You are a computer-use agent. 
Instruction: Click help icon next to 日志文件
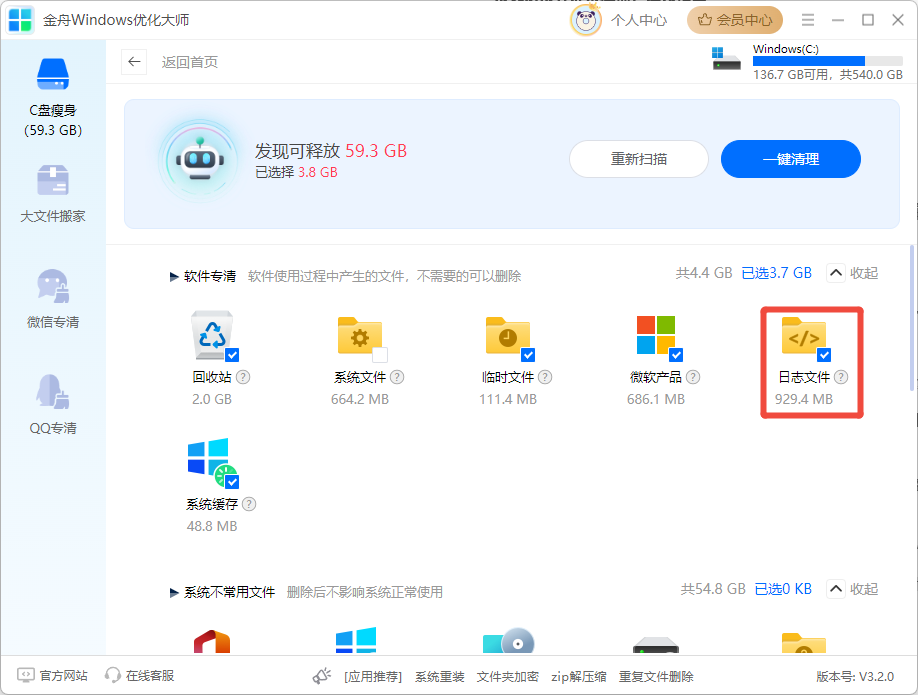[x=841, y=377]
